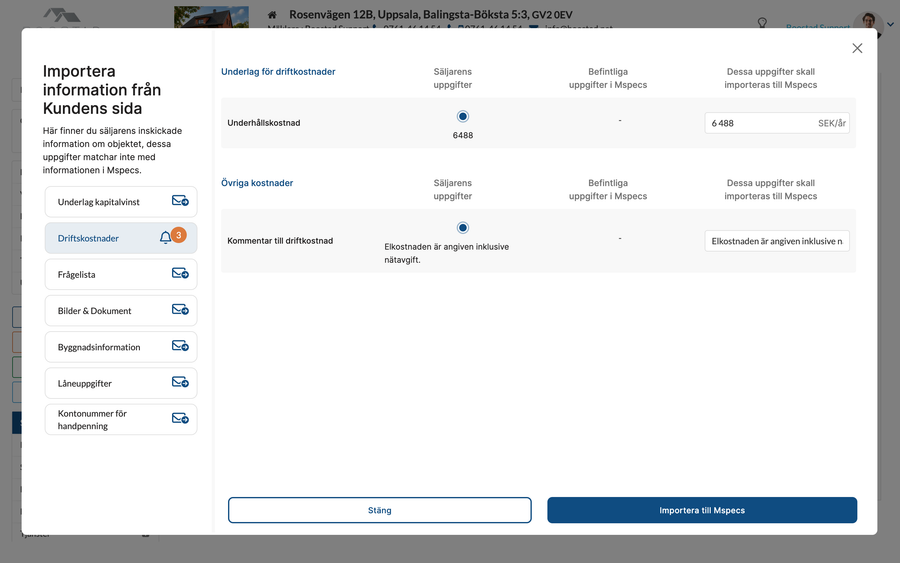Image resolution: width=900 pixels, height=563 pixels.
Task: Click the driftkostnad comment import input field
Action: pos(777,241)
